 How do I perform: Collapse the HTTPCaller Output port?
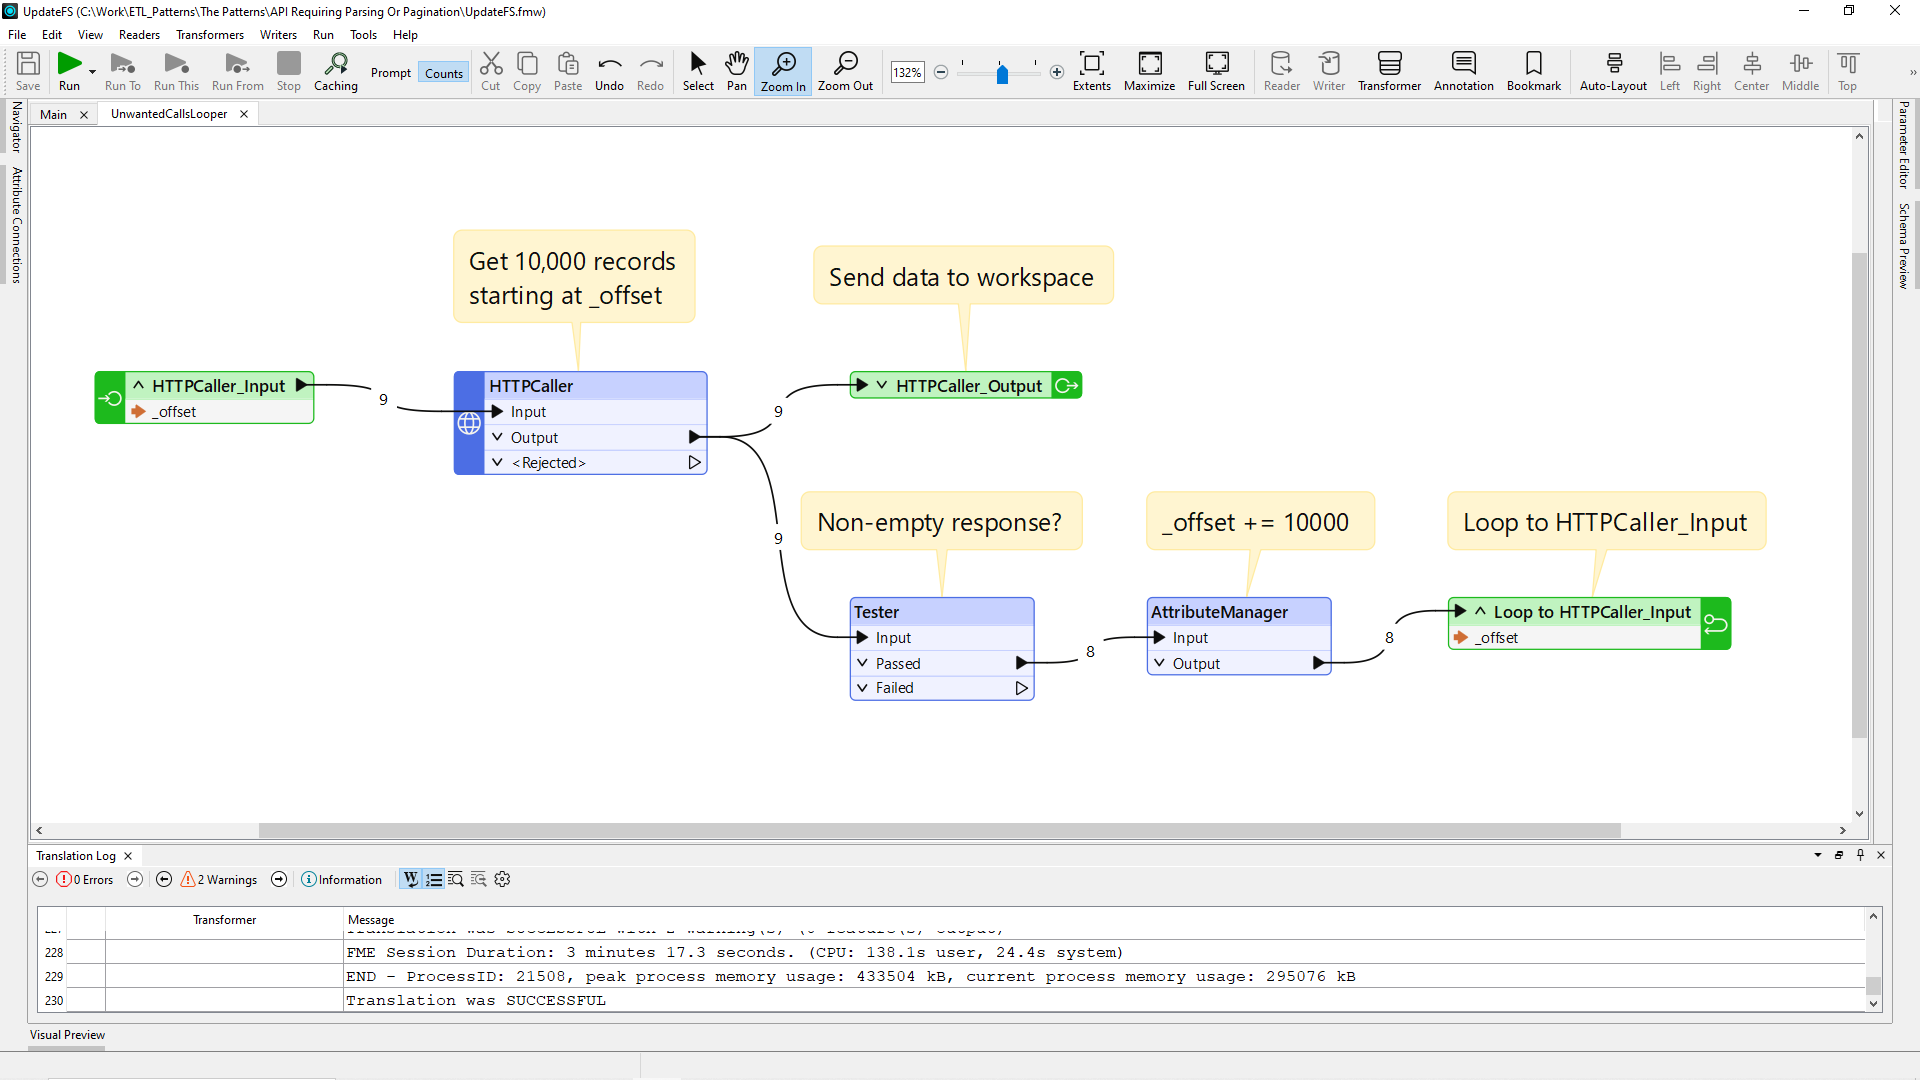click(497, 437)
